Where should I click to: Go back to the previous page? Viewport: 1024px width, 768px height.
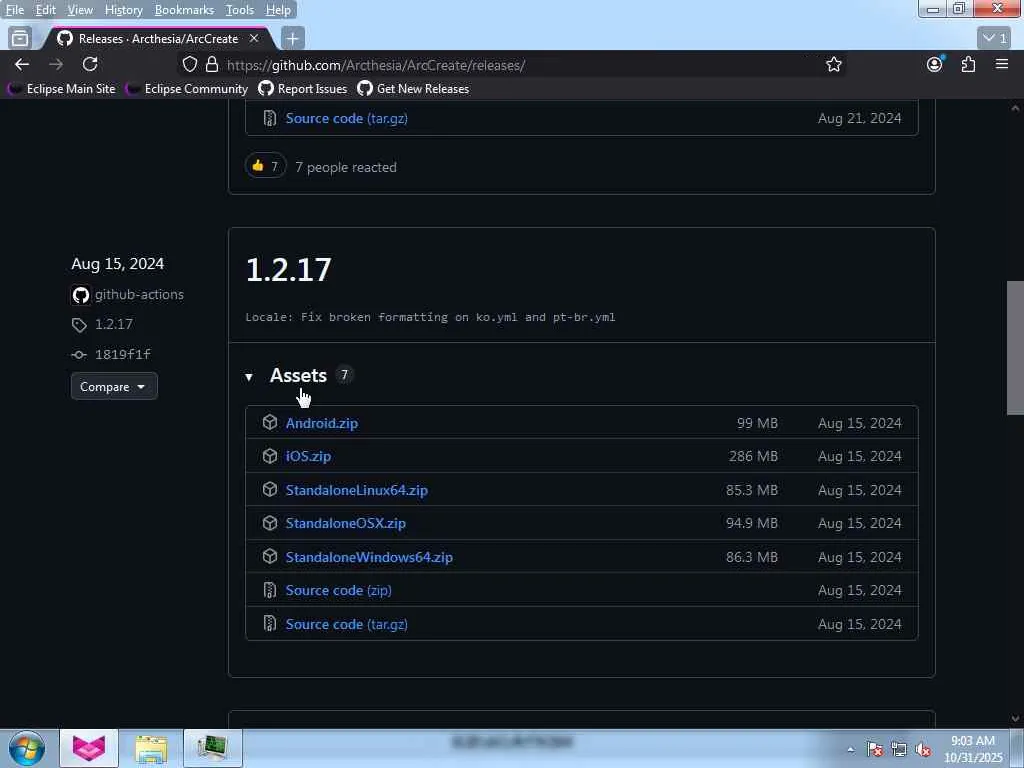tap(22, 64)
